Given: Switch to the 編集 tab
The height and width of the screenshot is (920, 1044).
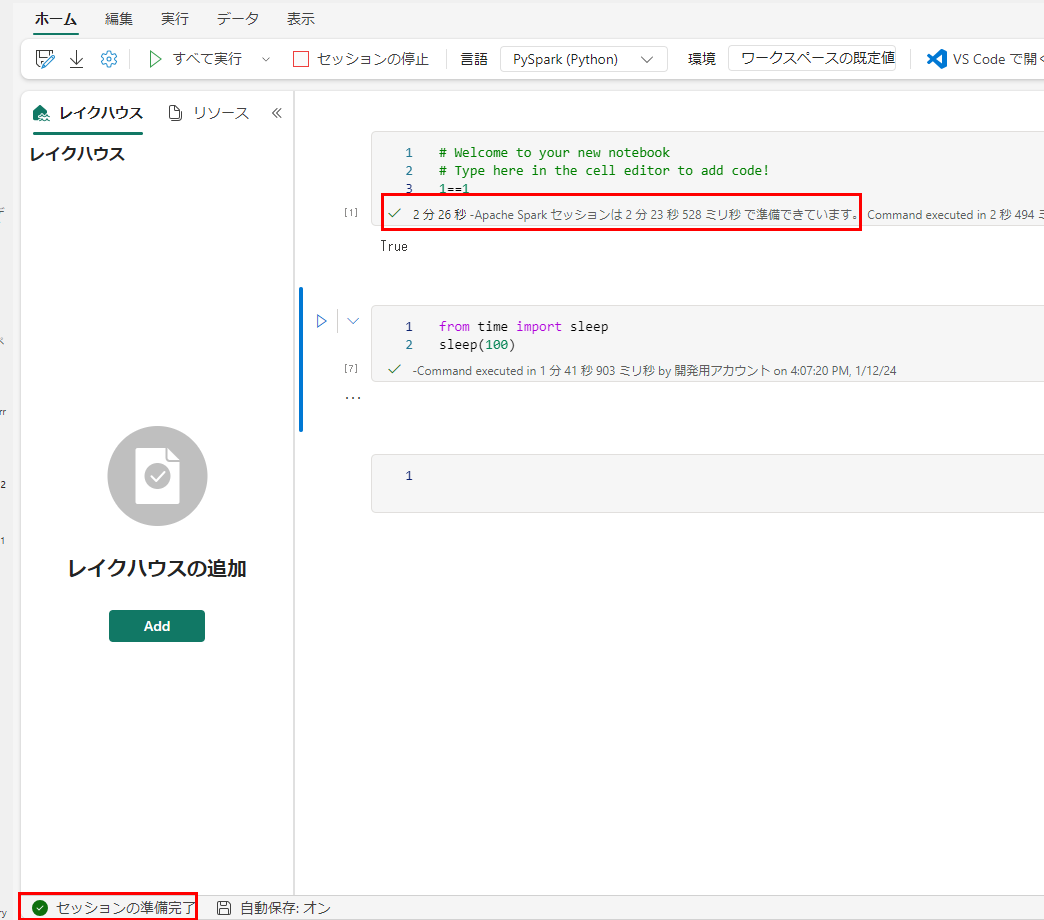Looking at the screenshot, I should point(119,19).
